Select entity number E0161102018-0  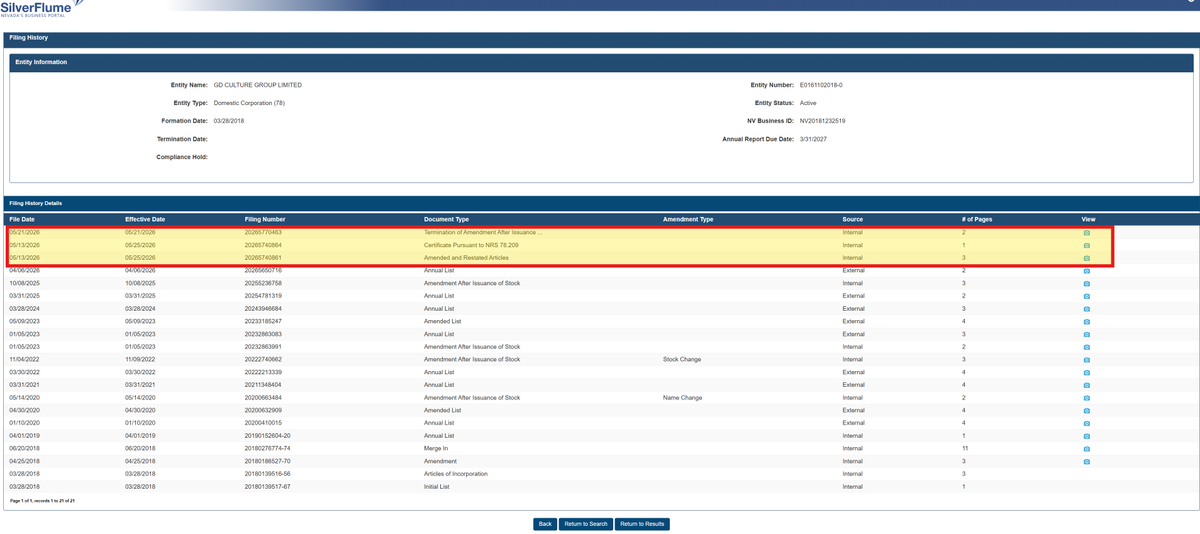pos(821,85)
